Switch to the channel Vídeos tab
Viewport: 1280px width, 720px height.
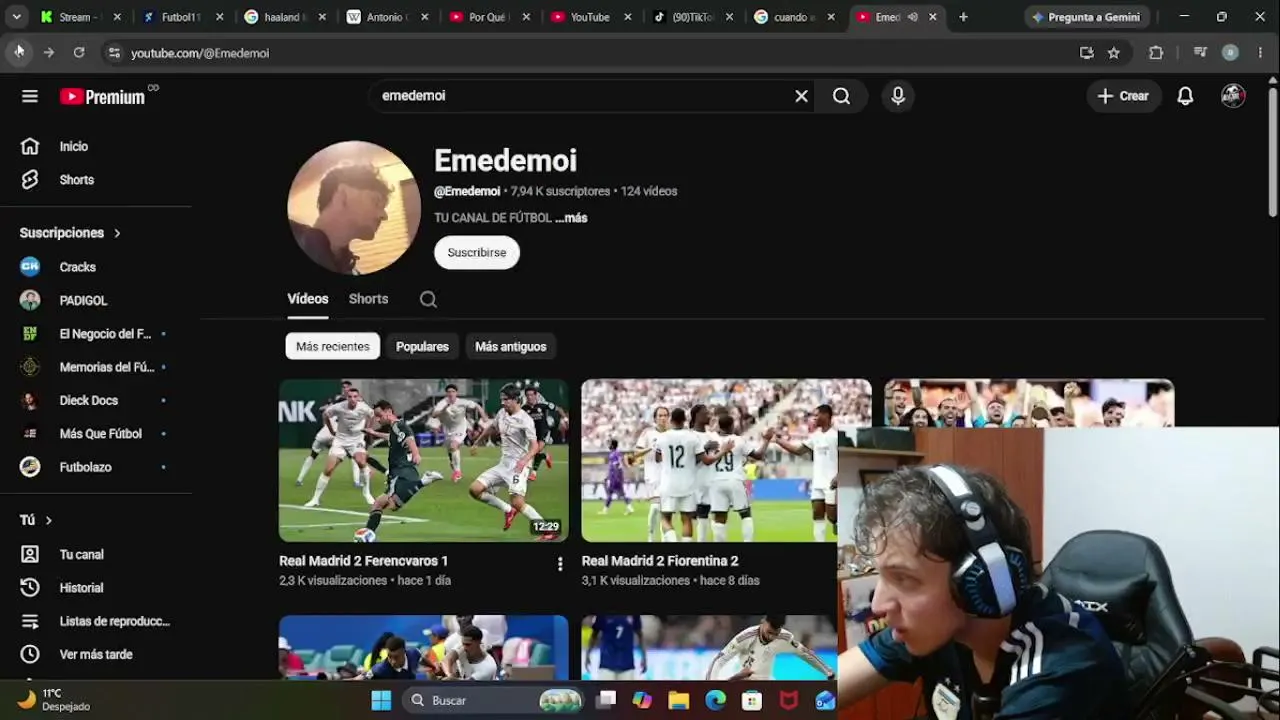(x=308, y=299)
